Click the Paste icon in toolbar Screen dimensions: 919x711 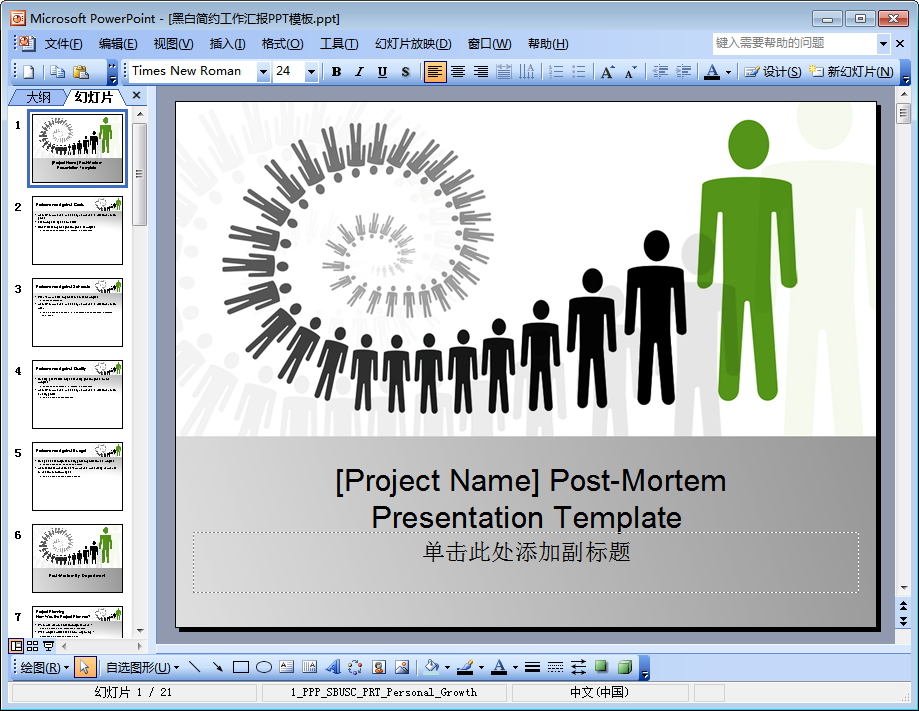[x=81, y=72]
